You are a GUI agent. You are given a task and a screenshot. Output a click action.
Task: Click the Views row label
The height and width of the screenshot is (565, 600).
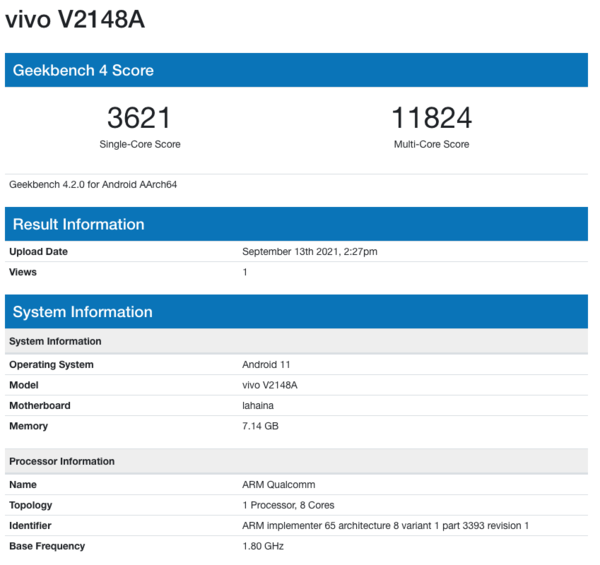24,272
